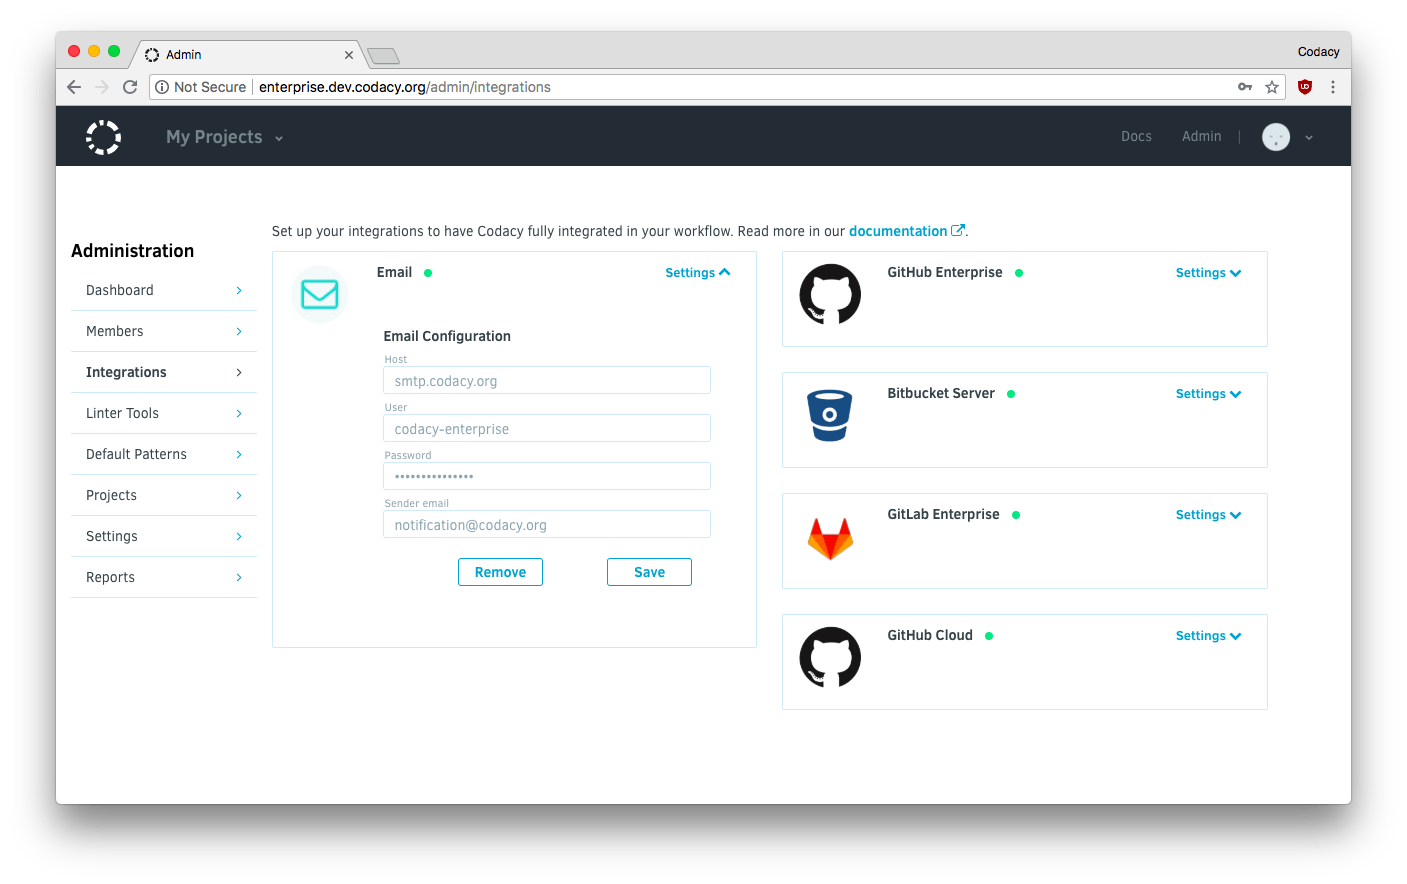This screenshot has height=884, width=1407.
Task: Close the Admin browser tab
Action: 349,55
